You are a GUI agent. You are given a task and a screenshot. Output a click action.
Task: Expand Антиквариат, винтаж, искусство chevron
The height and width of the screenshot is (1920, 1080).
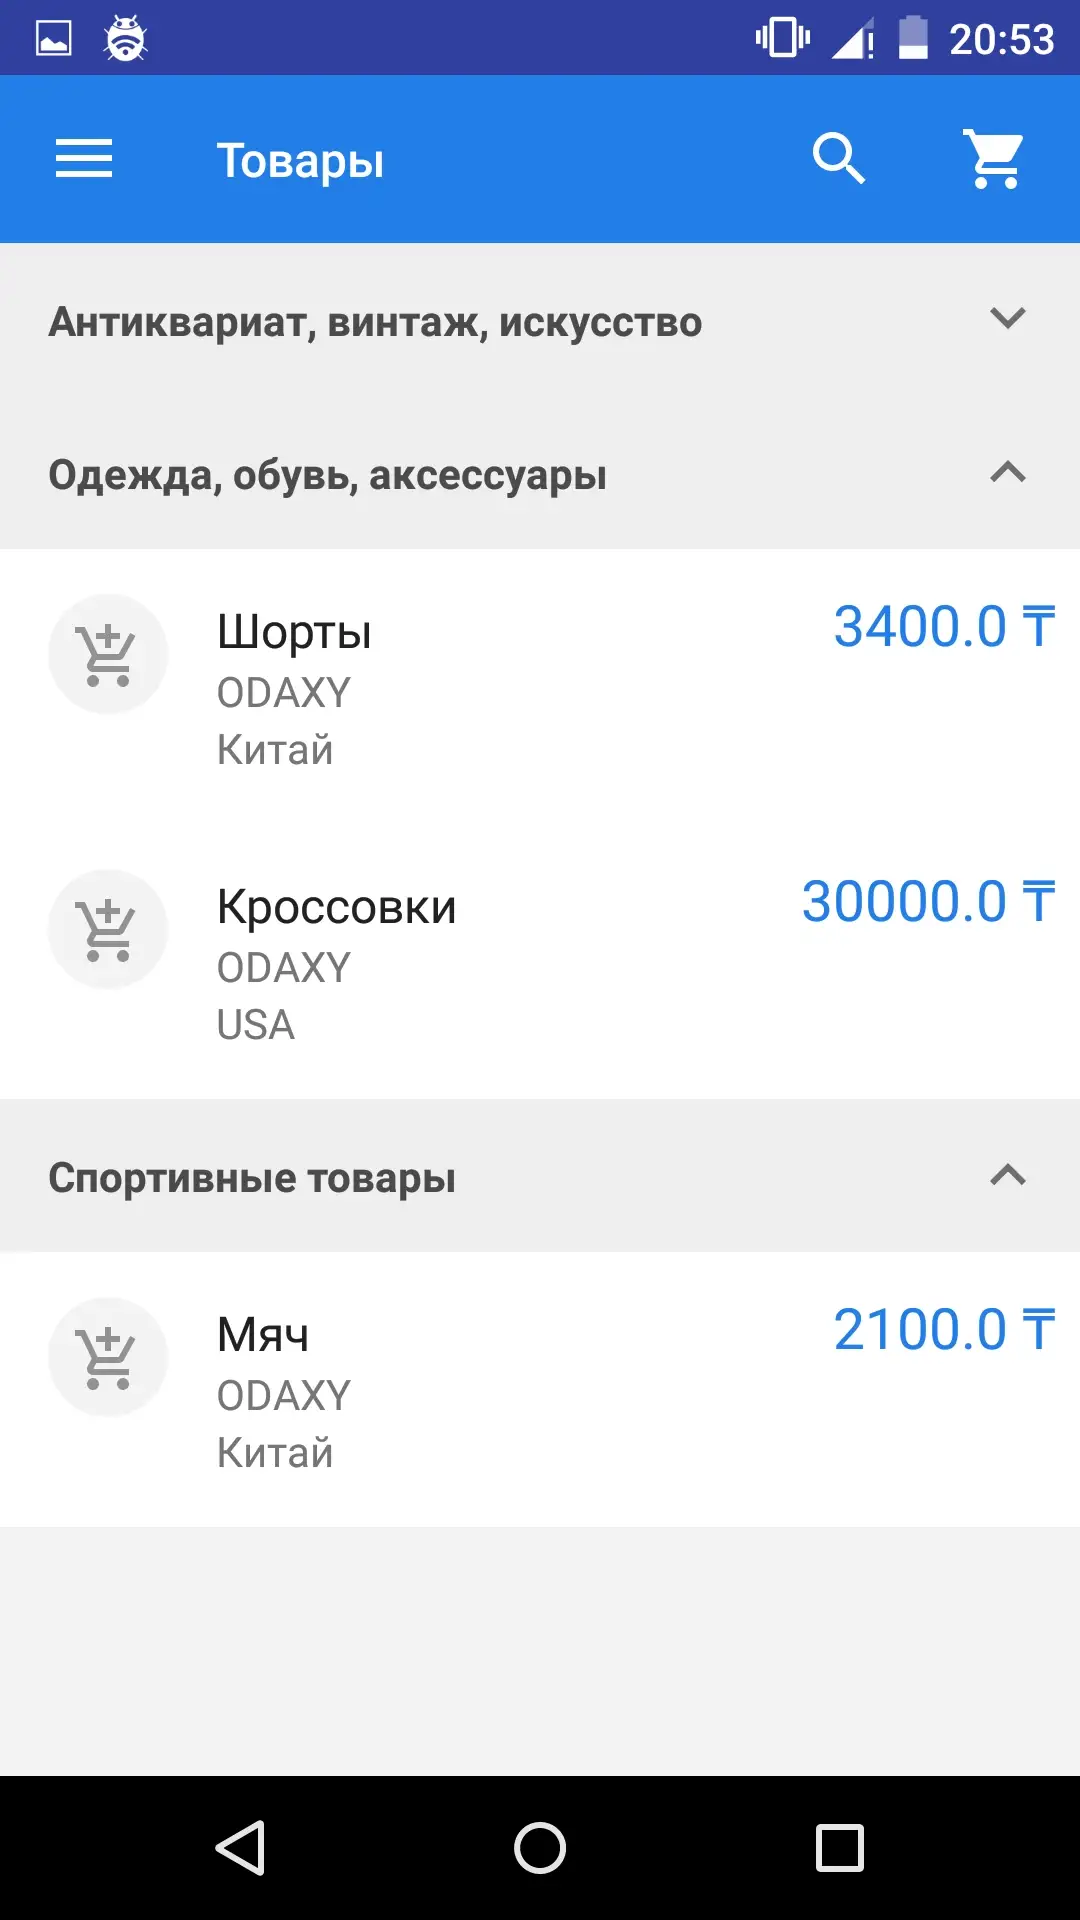1007,319
